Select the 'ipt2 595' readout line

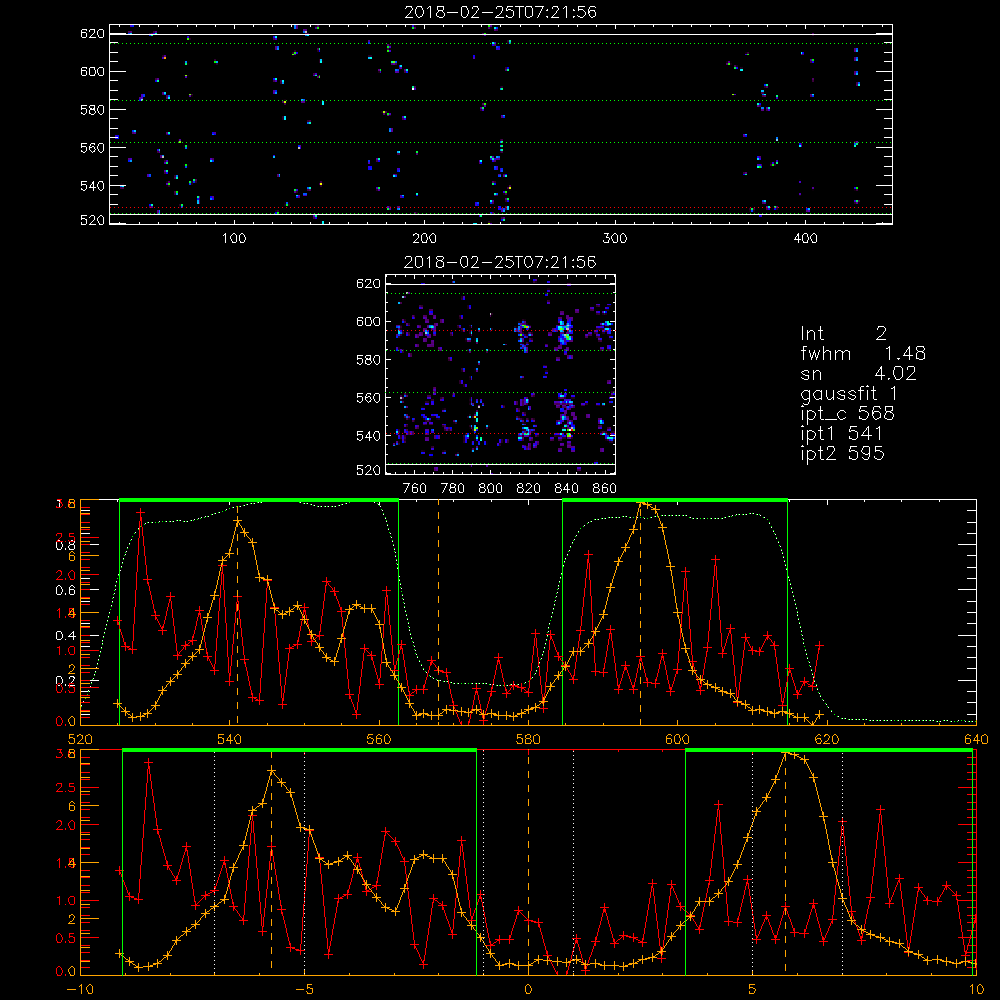click(842, 453)
